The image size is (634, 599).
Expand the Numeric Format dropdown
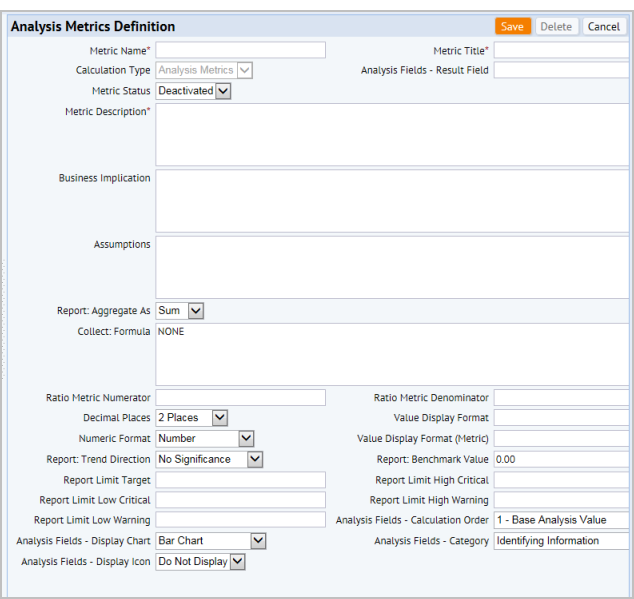point(205,438)
